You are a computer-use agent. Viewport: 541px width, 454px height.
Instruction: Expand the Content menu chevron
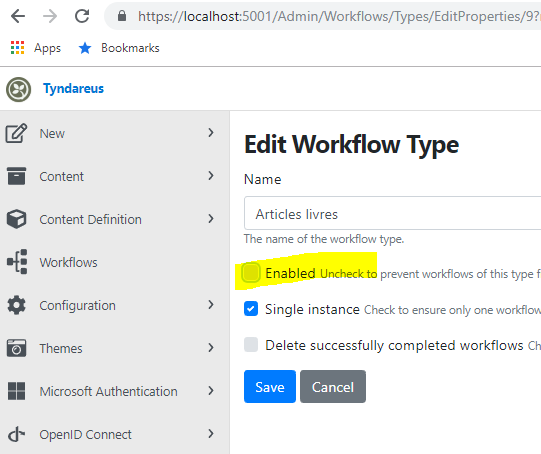(x=211, y=176)
